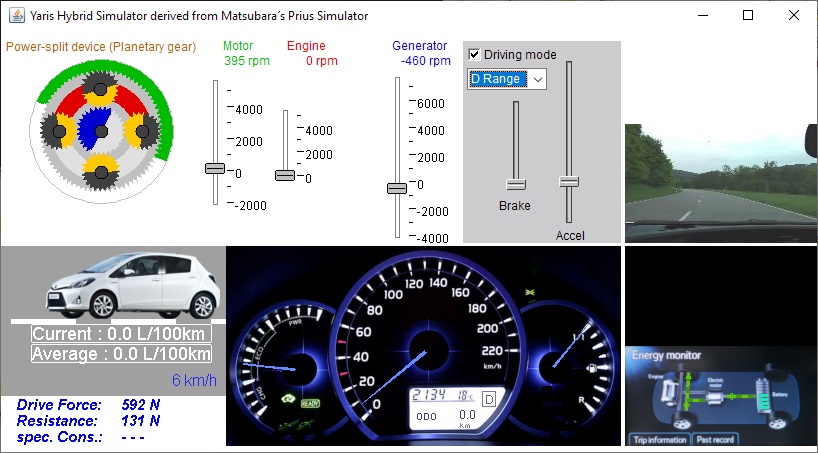Click the D gear indicator on display

(x=489, y=399)
